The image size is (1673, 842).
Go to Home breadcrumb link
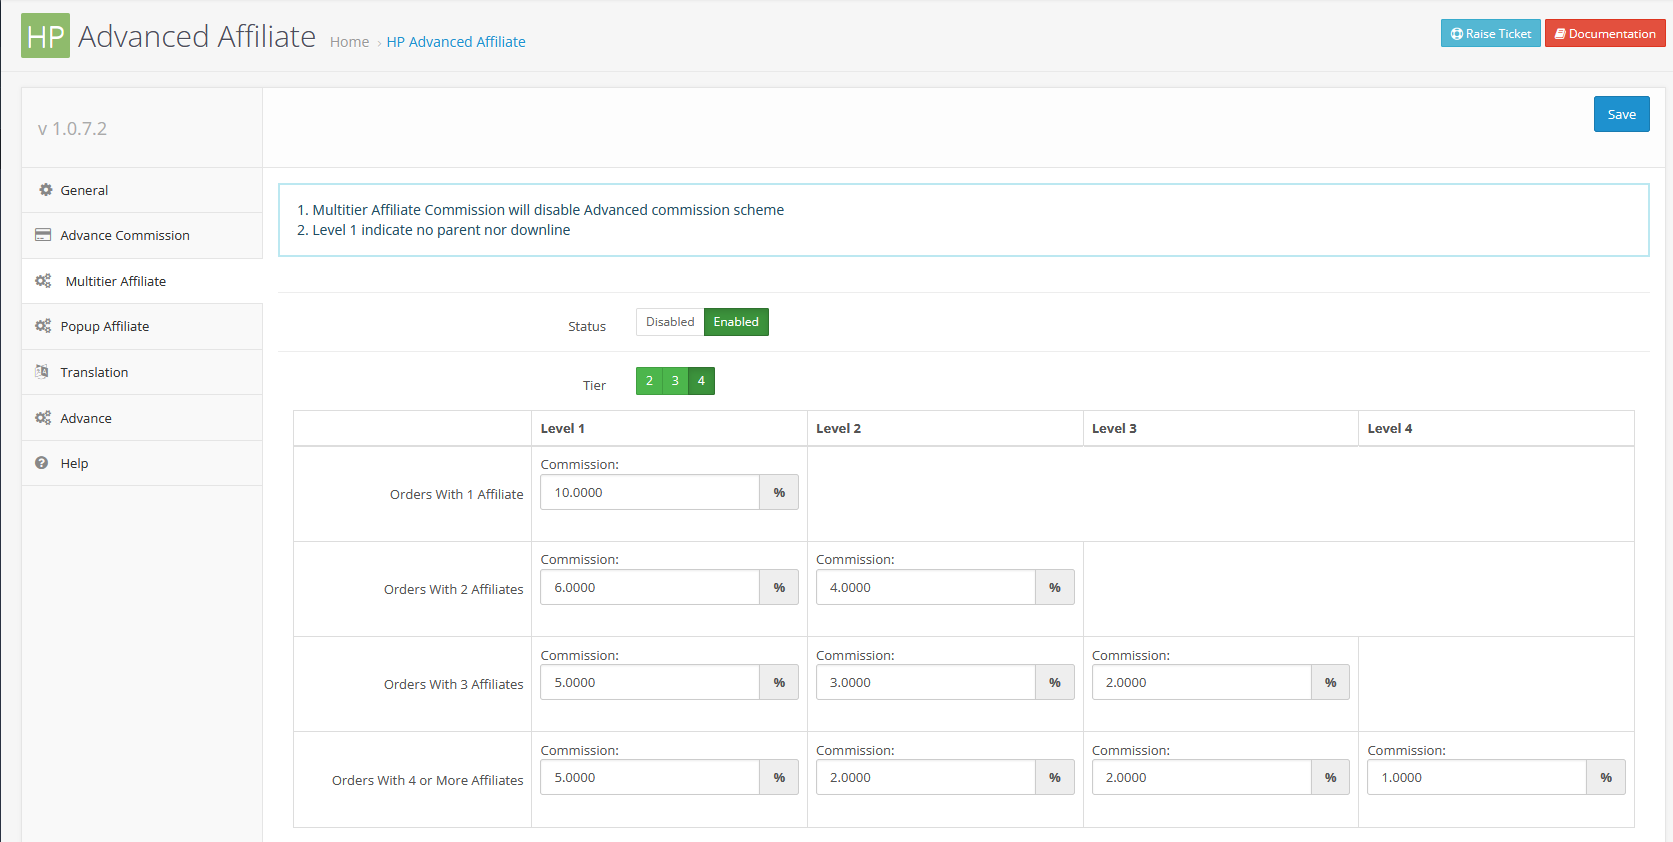click(x=349, y=42)
